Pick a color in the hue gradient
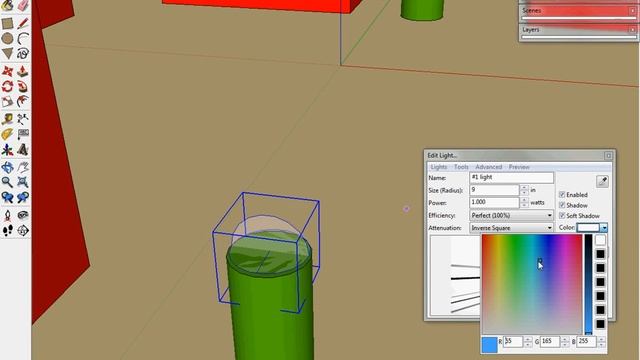The width and height of the screenshot is (640, 360). coord(532,284)
